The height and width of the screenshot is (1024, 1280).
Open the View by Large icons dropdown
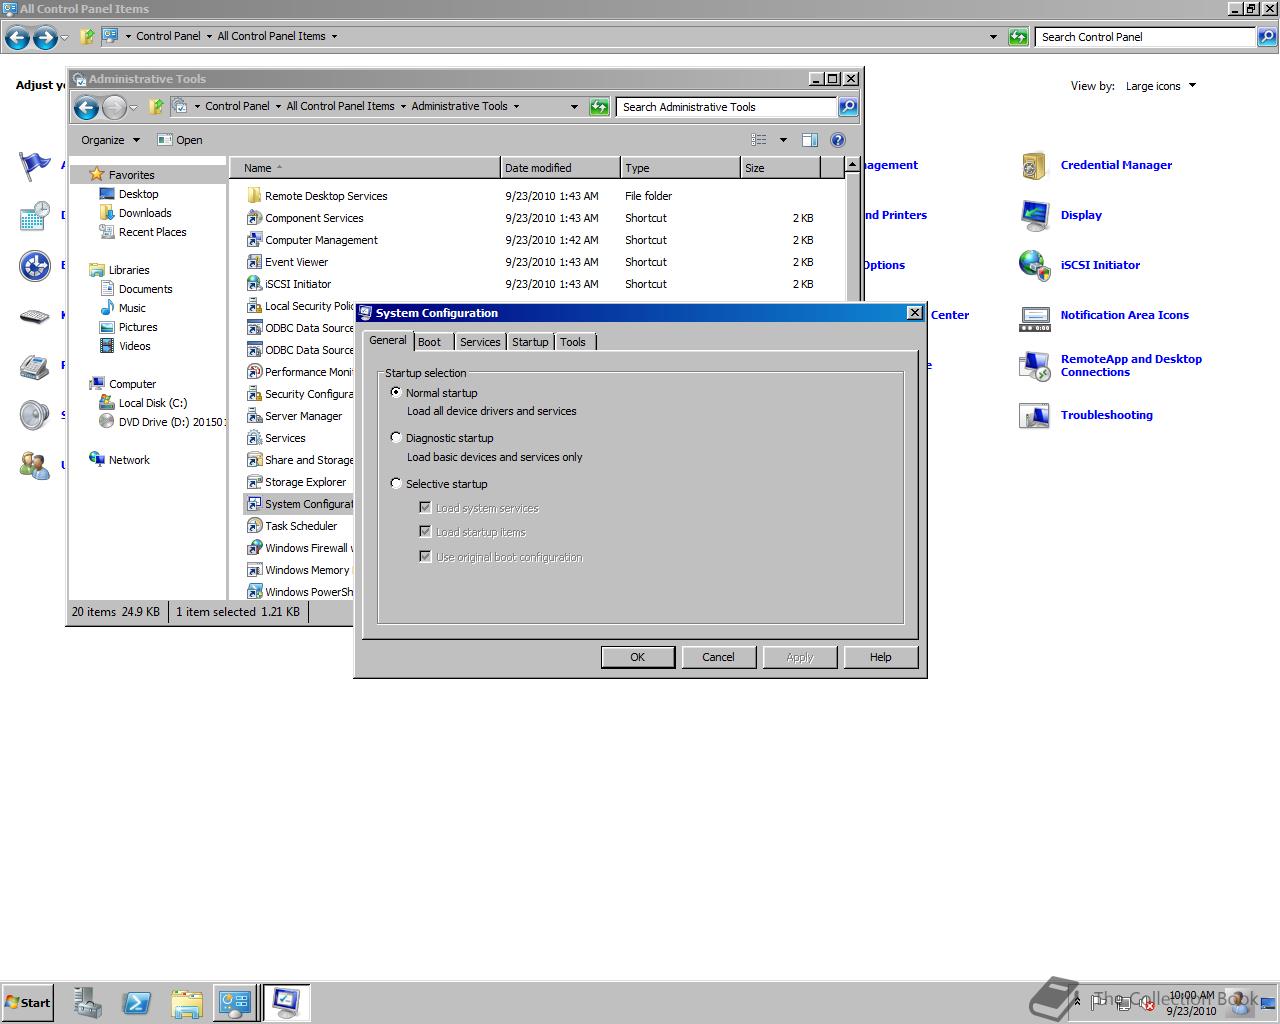coord(1161,86)
